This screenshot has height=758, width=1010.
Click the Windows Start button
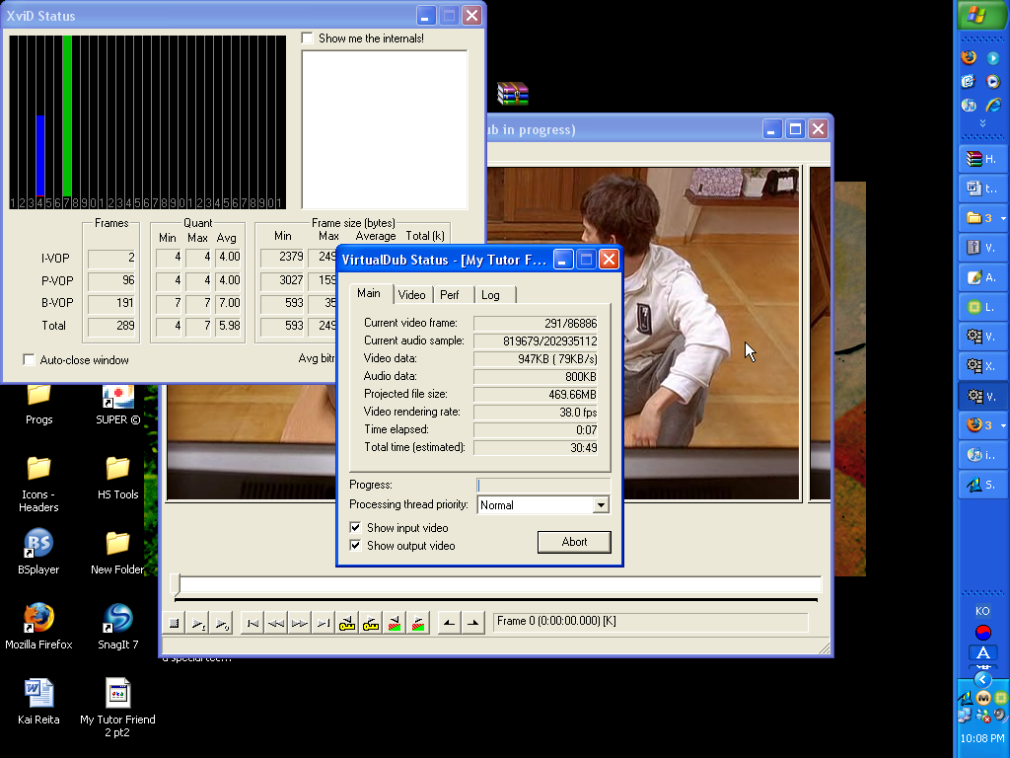[982, 15]
